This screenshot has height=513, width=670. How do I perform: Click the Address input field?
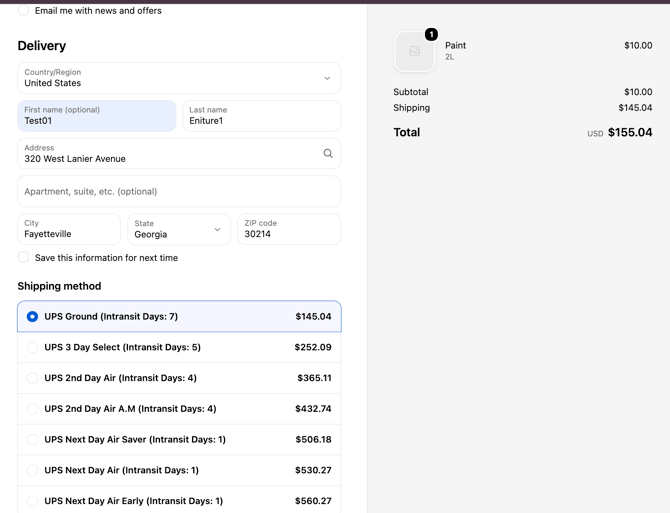coord(179,153)
